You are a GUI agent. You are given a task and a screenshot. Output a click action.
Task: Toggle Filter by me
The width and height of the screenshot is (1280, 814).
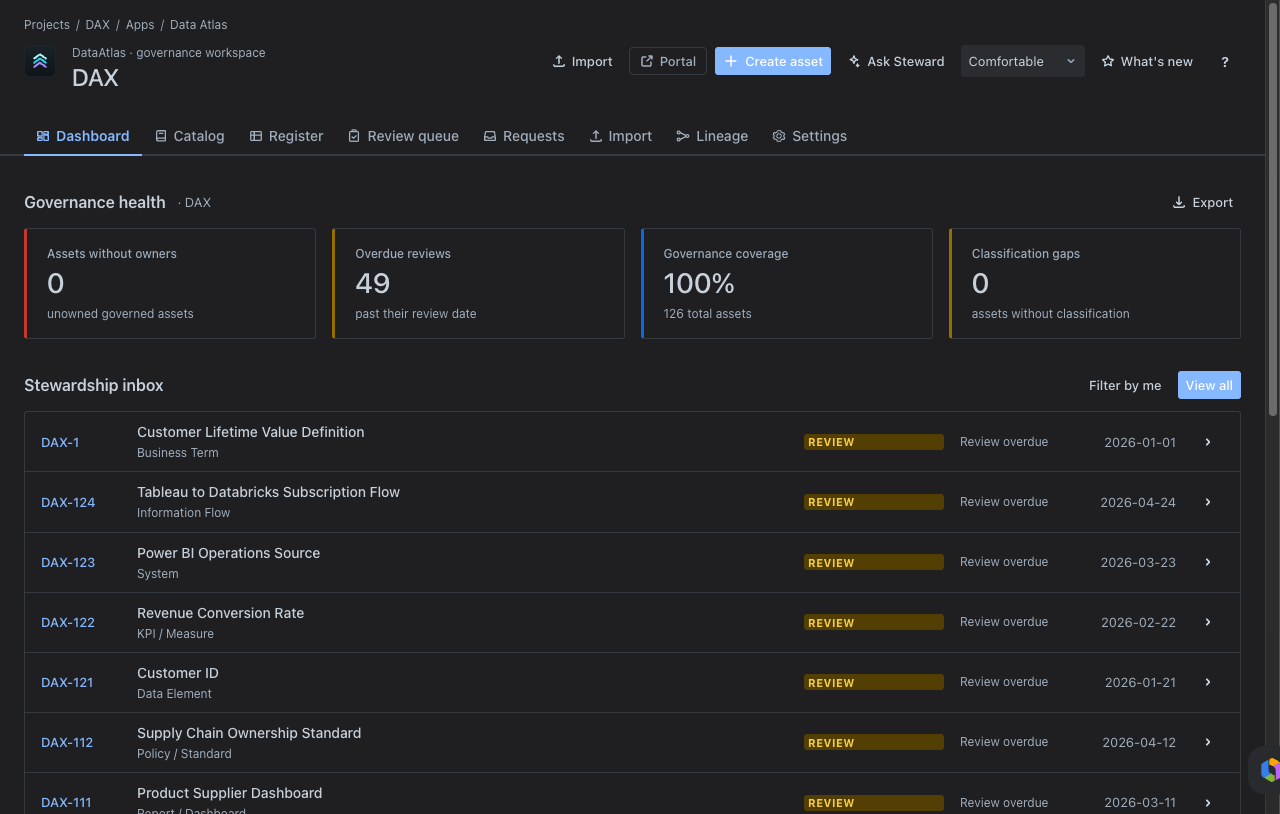pyautogui.click(x=1125, y=385)
